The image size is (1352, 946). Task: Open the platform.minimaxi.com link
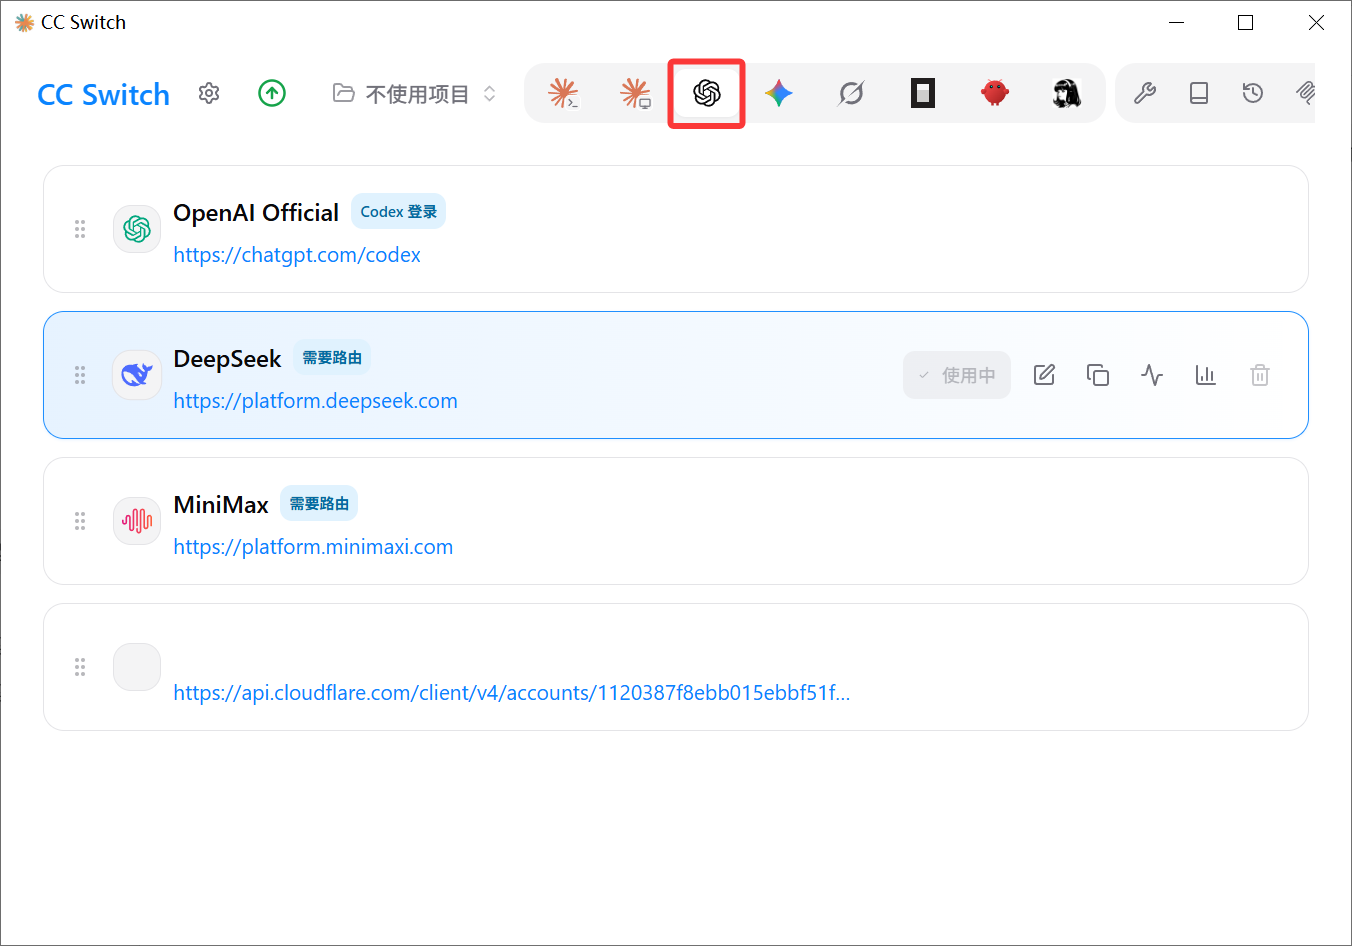[313, 547]
